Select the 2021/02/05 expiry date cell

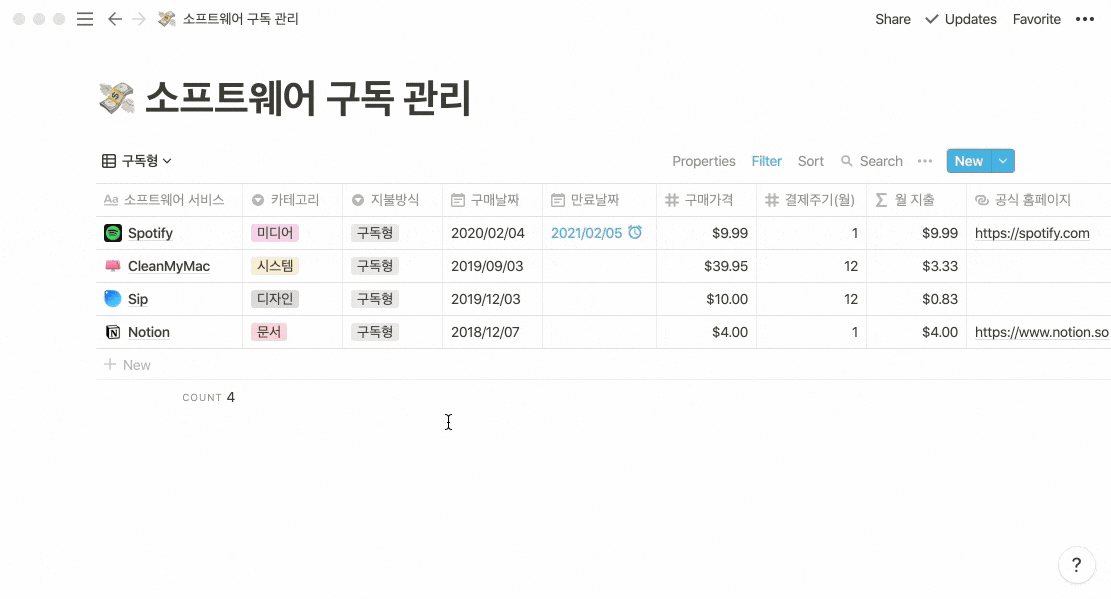(599, 233)
